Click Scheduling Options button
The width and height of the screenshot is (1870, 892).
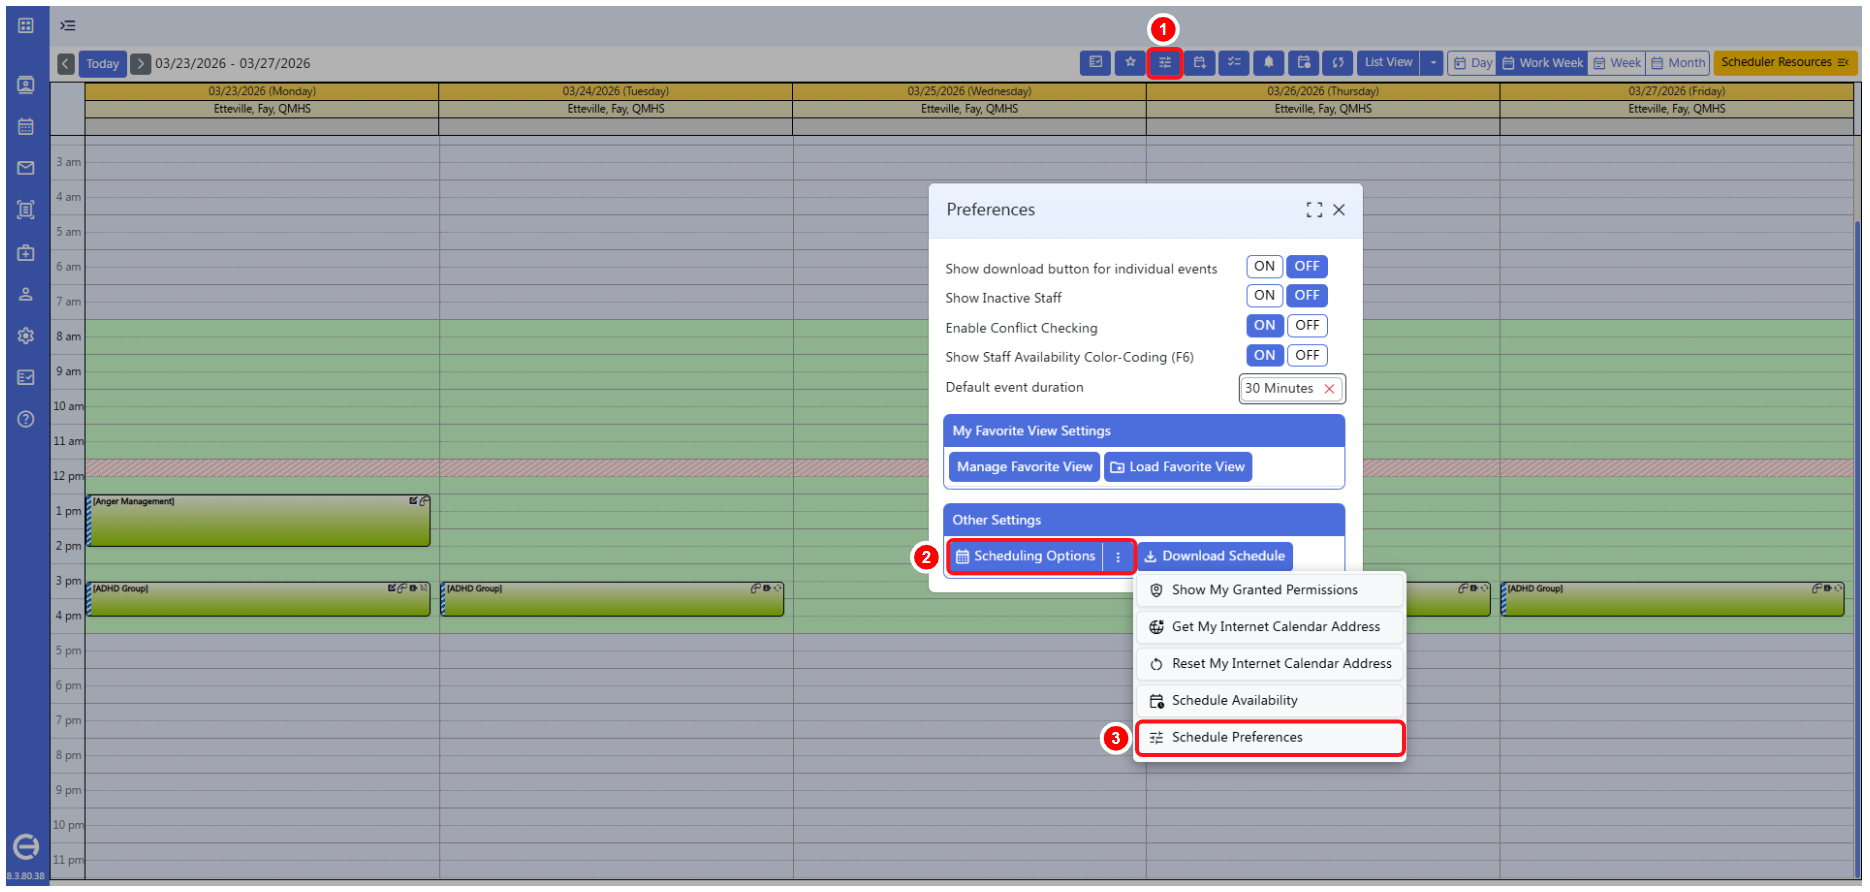1025,557
